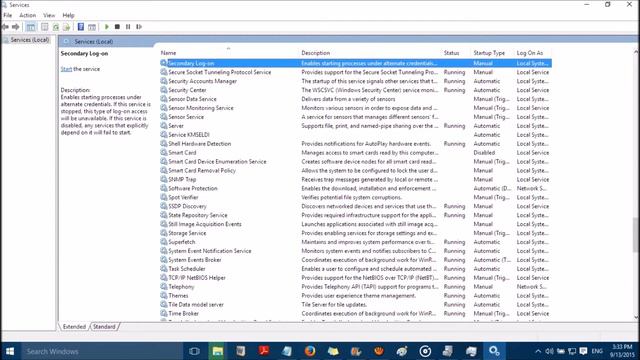
Task: Click the vertical scrollbar thumb of the services list
Action: 636,236
